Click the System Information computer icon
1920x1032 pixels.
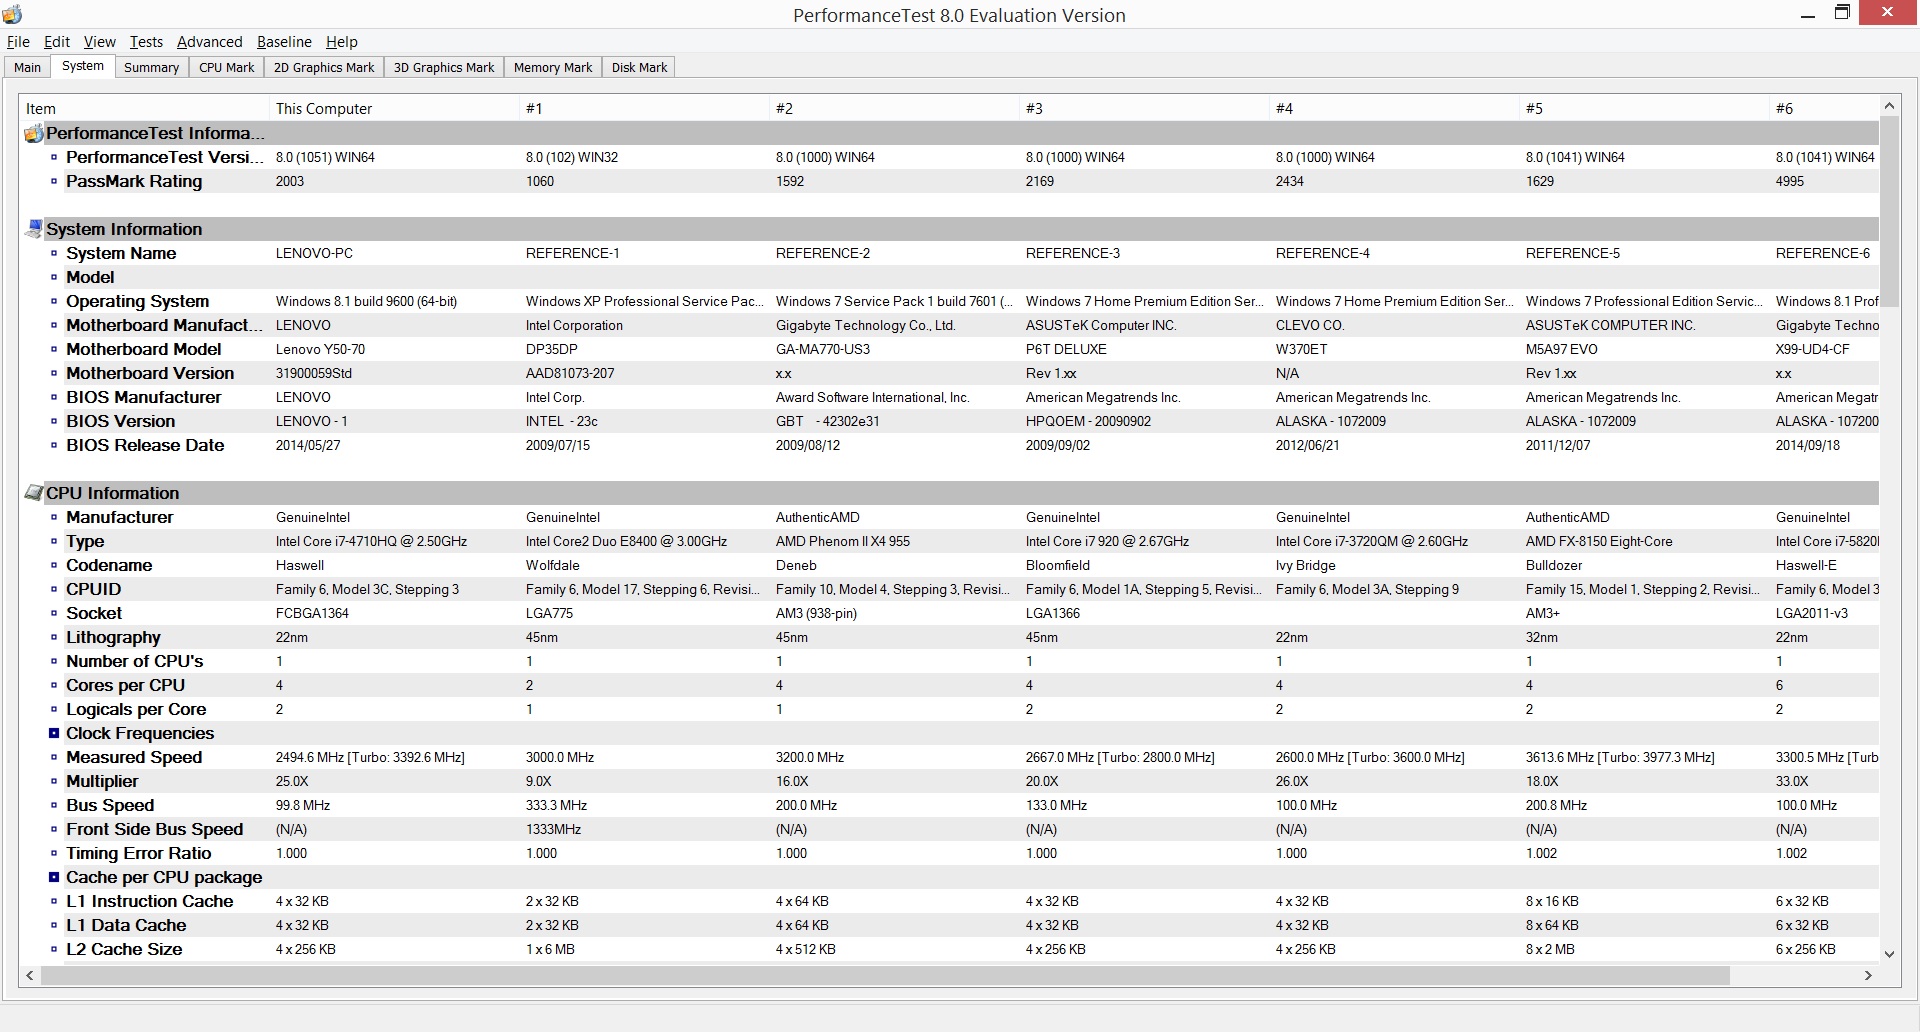[x=34, y=229]
